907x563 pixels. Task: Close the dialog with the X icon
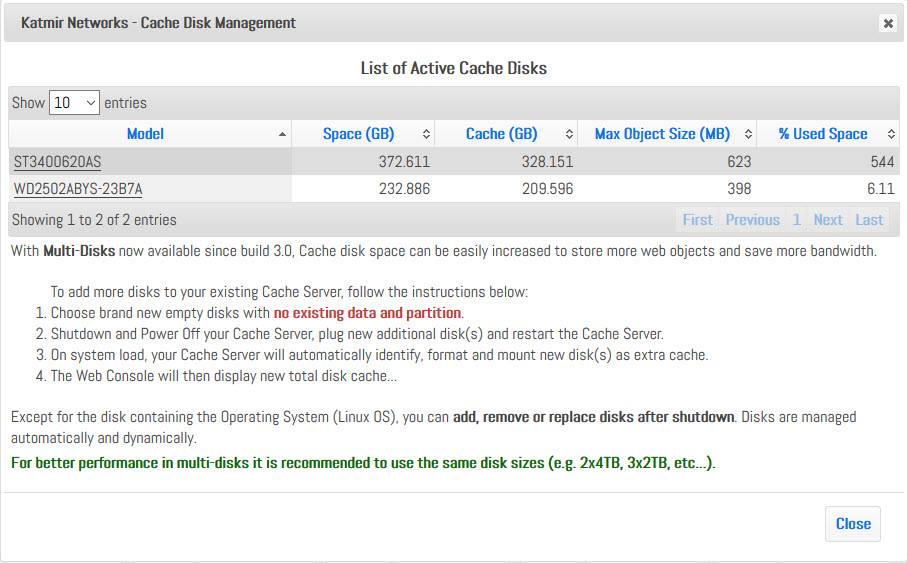[x=888, y=23]
